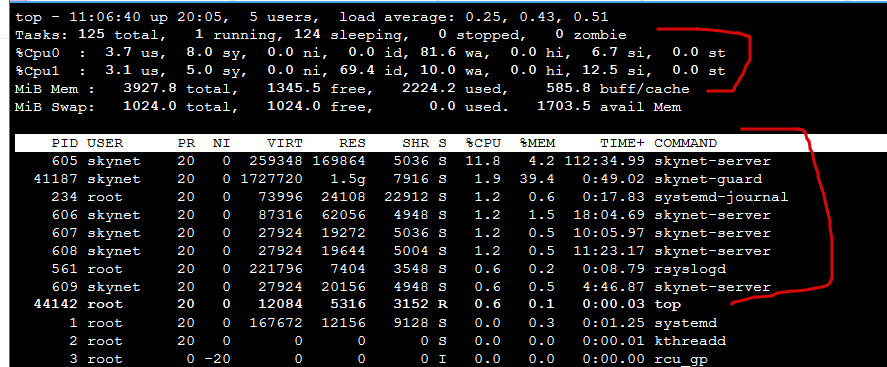Click the MiB Swap label

(55, 107)
